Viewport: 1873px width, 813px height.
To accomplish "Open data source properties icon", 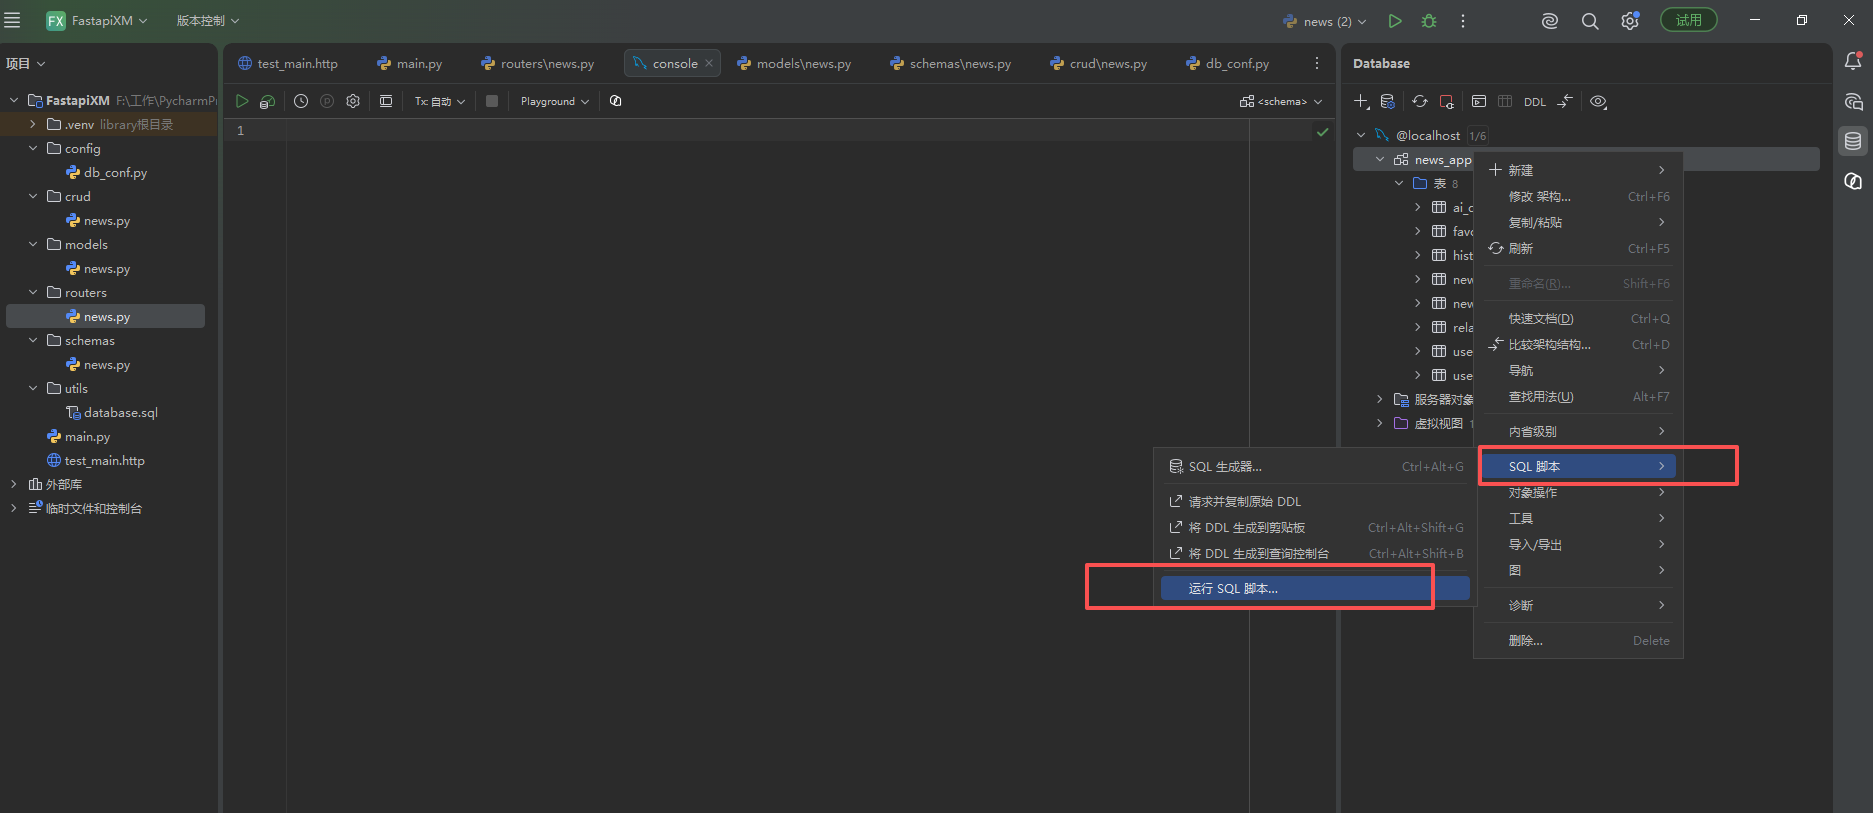I will click(x=1388, y=101).
